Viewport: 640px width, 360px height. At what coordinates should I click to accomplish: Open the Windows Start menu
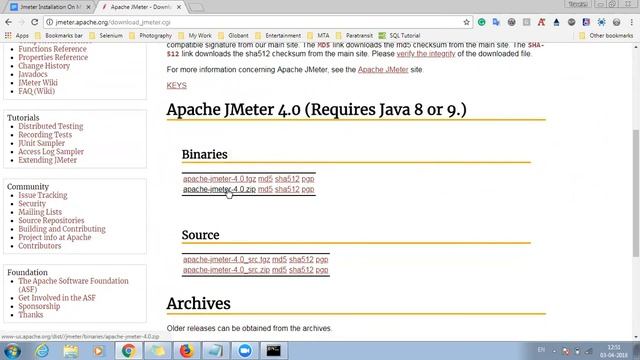coord(12,351)
